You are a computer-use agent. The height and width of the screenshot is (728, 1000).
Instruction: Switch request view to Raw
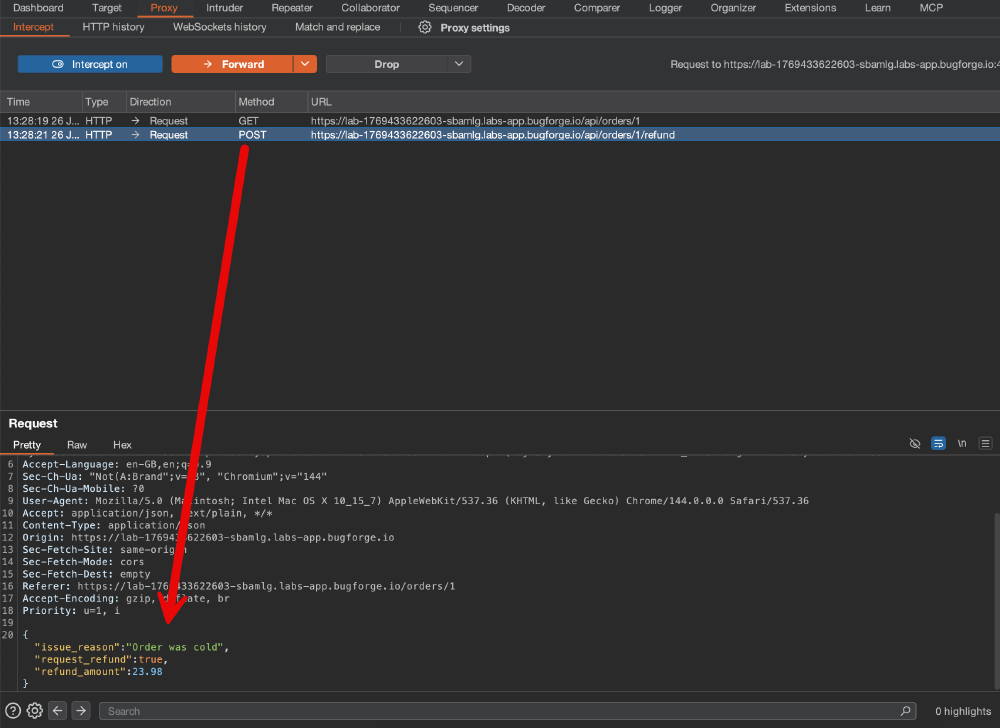[x=77, y=444]
